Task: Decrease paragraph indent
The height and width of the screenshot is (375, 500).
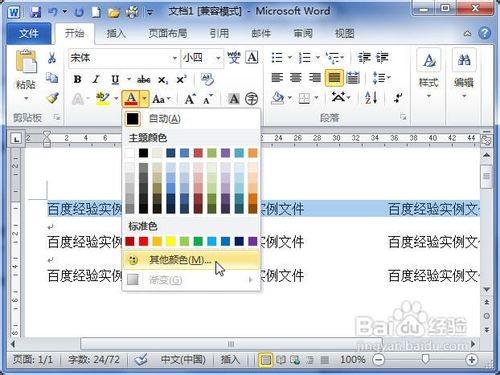Action: click(x=364, y=58)
